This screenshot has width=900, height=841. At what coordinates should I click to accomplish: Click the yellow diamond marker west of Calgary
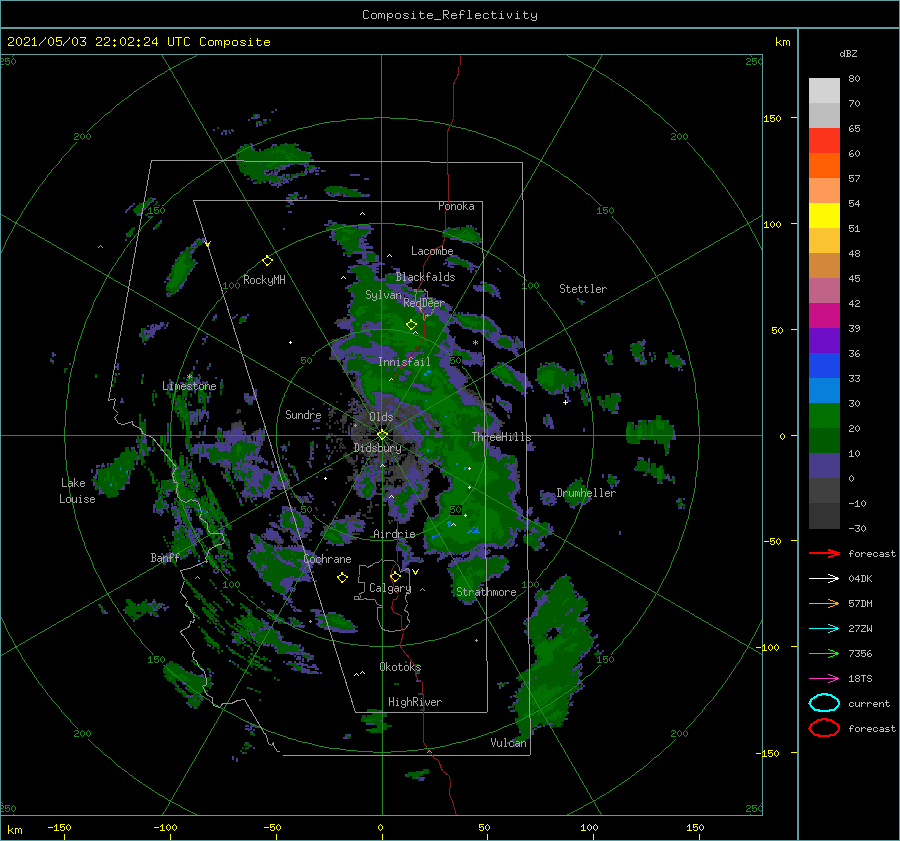point(342,578)
